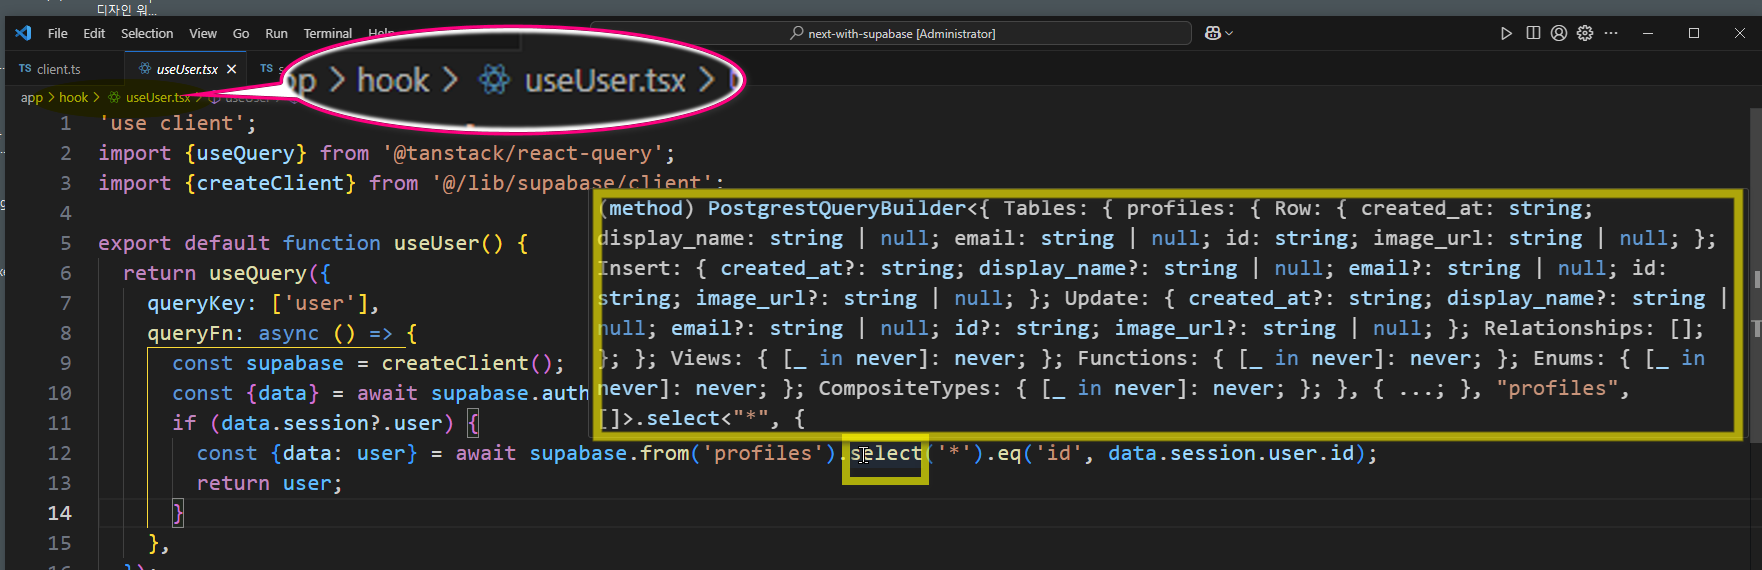Viewport: 1762px width, 570px height.
Task: Click the next-with-supabase search box
Action: (x=891, y=33)
